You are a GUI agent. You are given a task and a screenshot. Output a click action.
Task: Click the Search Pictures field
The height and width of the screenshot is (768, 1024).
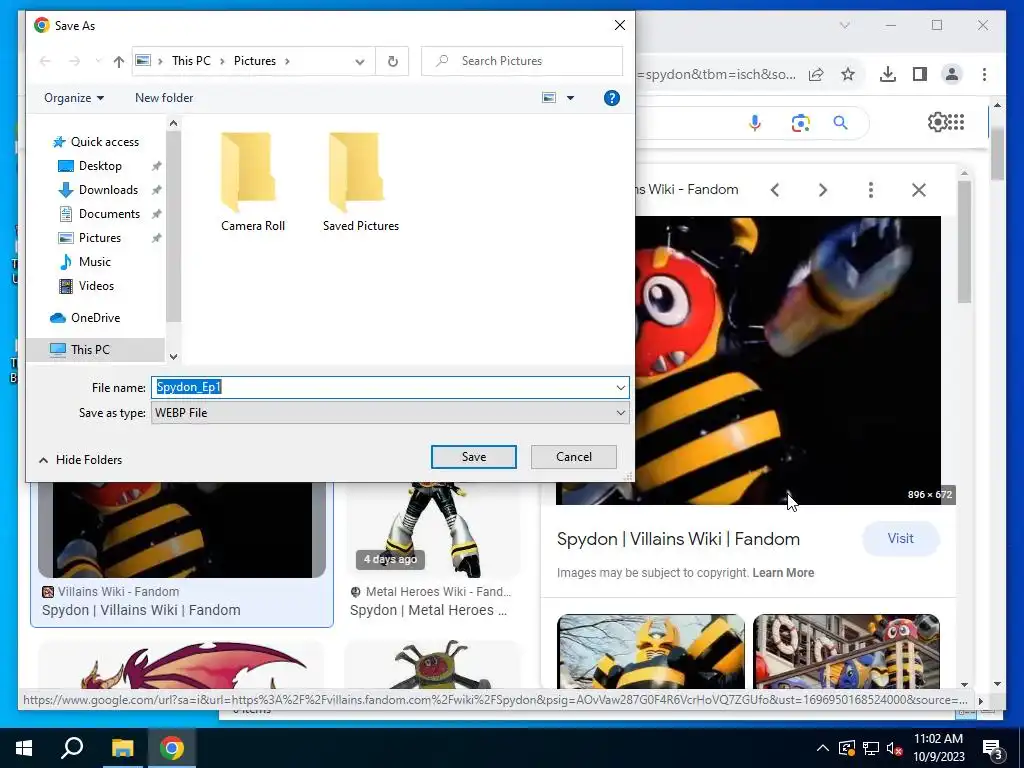522,61
